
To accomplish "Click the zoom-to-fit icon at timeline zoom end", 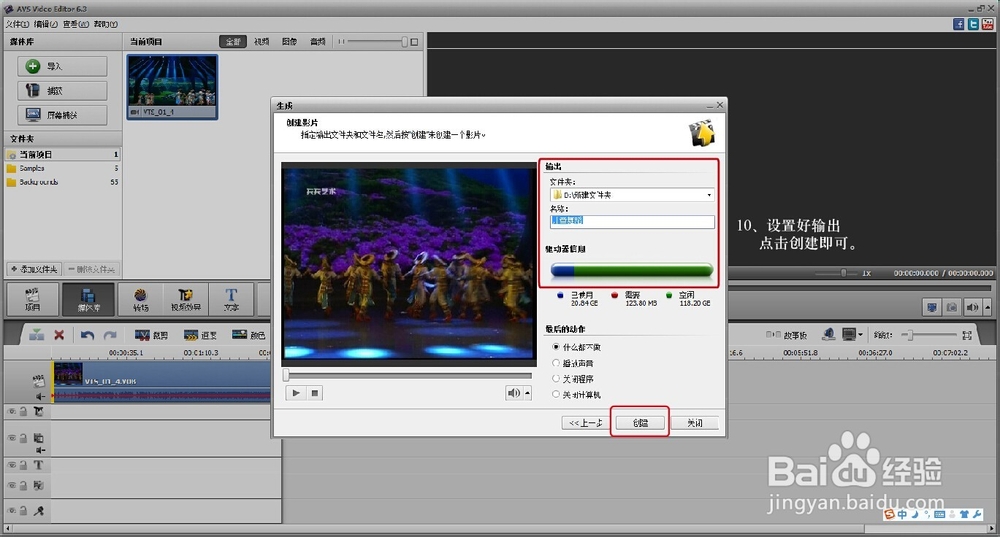I will (x=967, y=335).
